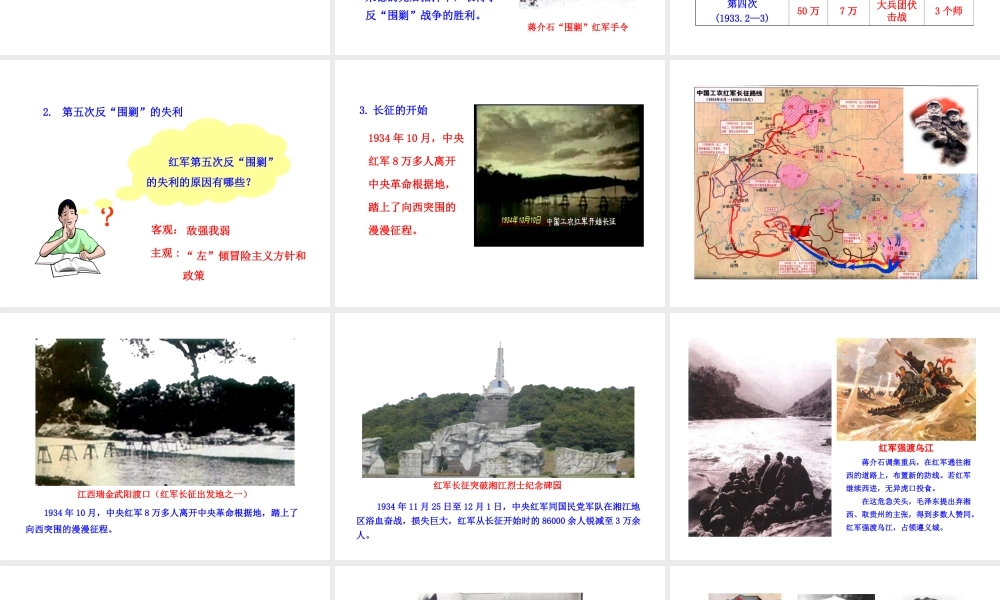Image resolution: width=1000 pixels, height=600 pixels.
Task: Click the dark lake photo captioned 中国工农红军开始长征
Action: 559,175
